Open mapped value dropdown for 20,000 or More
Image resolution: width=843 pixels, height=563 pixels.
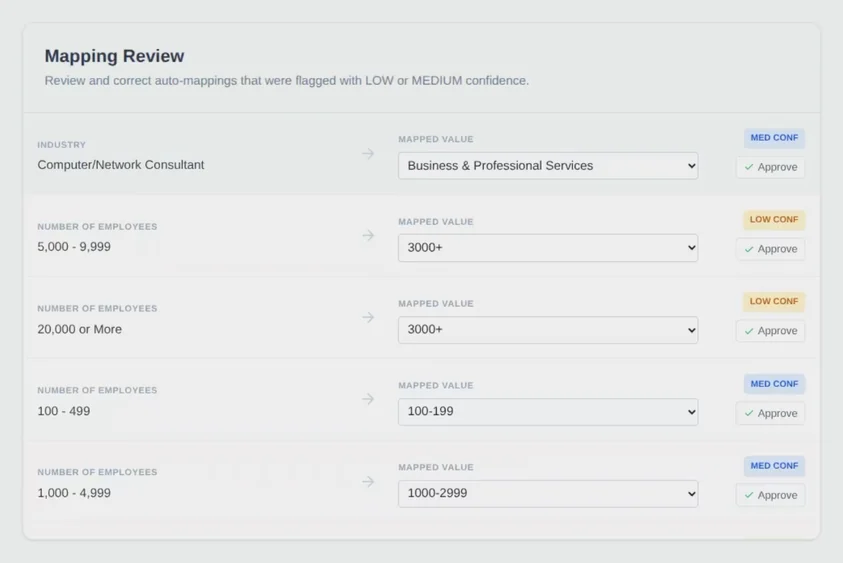click(548, 330)
